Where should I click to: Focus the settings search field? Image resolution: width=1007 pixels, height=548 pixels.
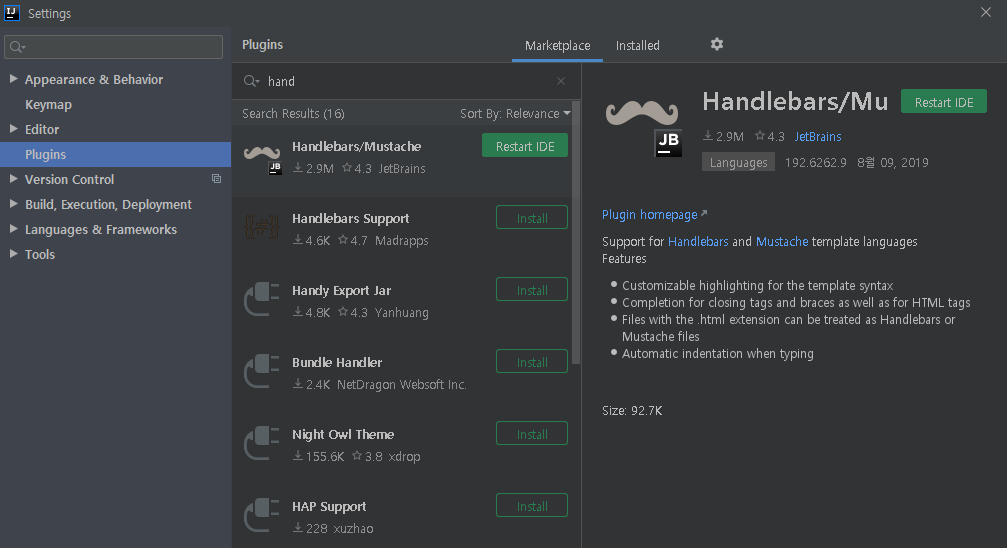point(114,47)
